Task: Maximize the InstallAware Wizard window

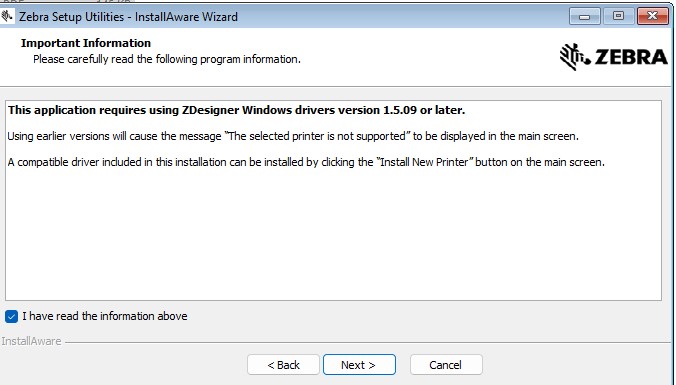Action: pos(618,16)
